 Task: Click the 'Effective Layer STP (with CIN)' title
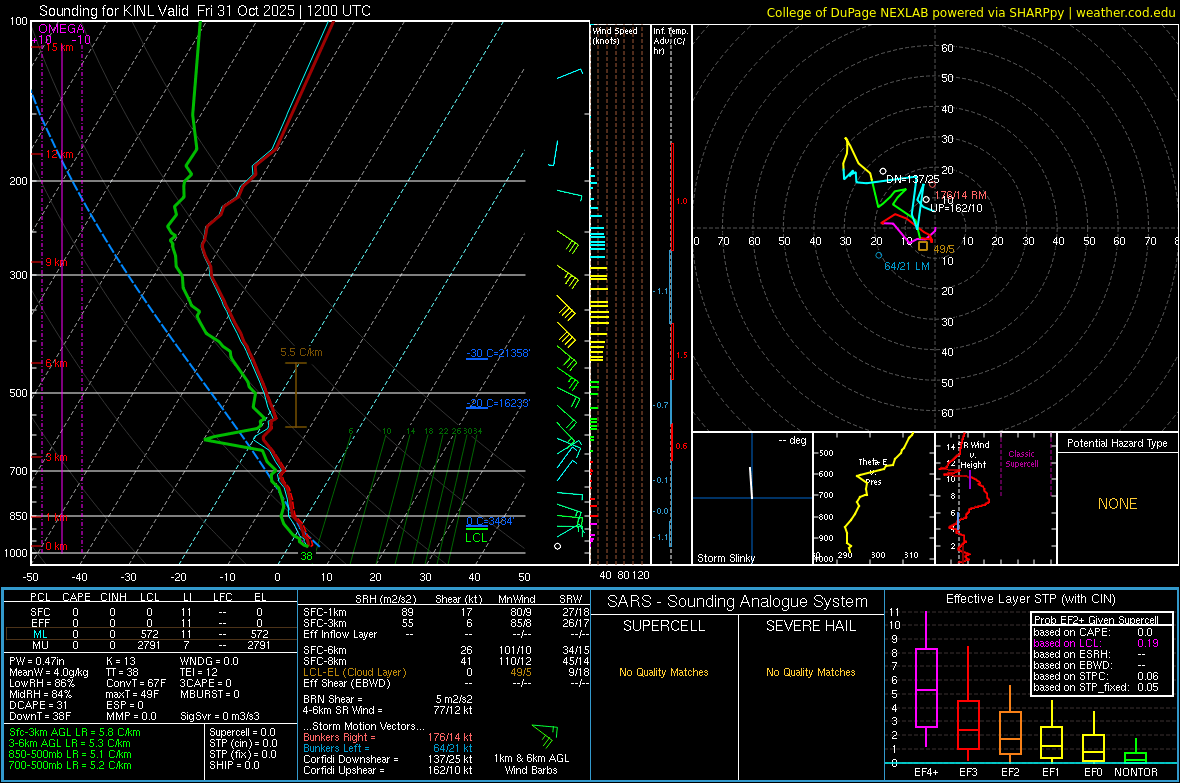[x=1030, y=599]
